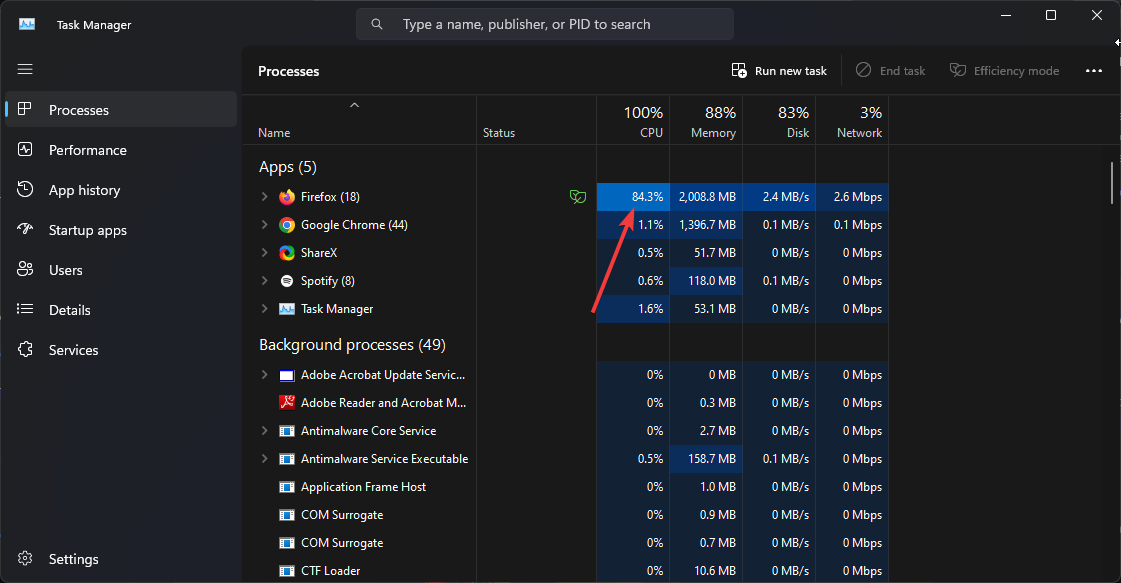Click the Firefox app icon in list
Viewport: 1121px width, 583px height.
[287, 197]
